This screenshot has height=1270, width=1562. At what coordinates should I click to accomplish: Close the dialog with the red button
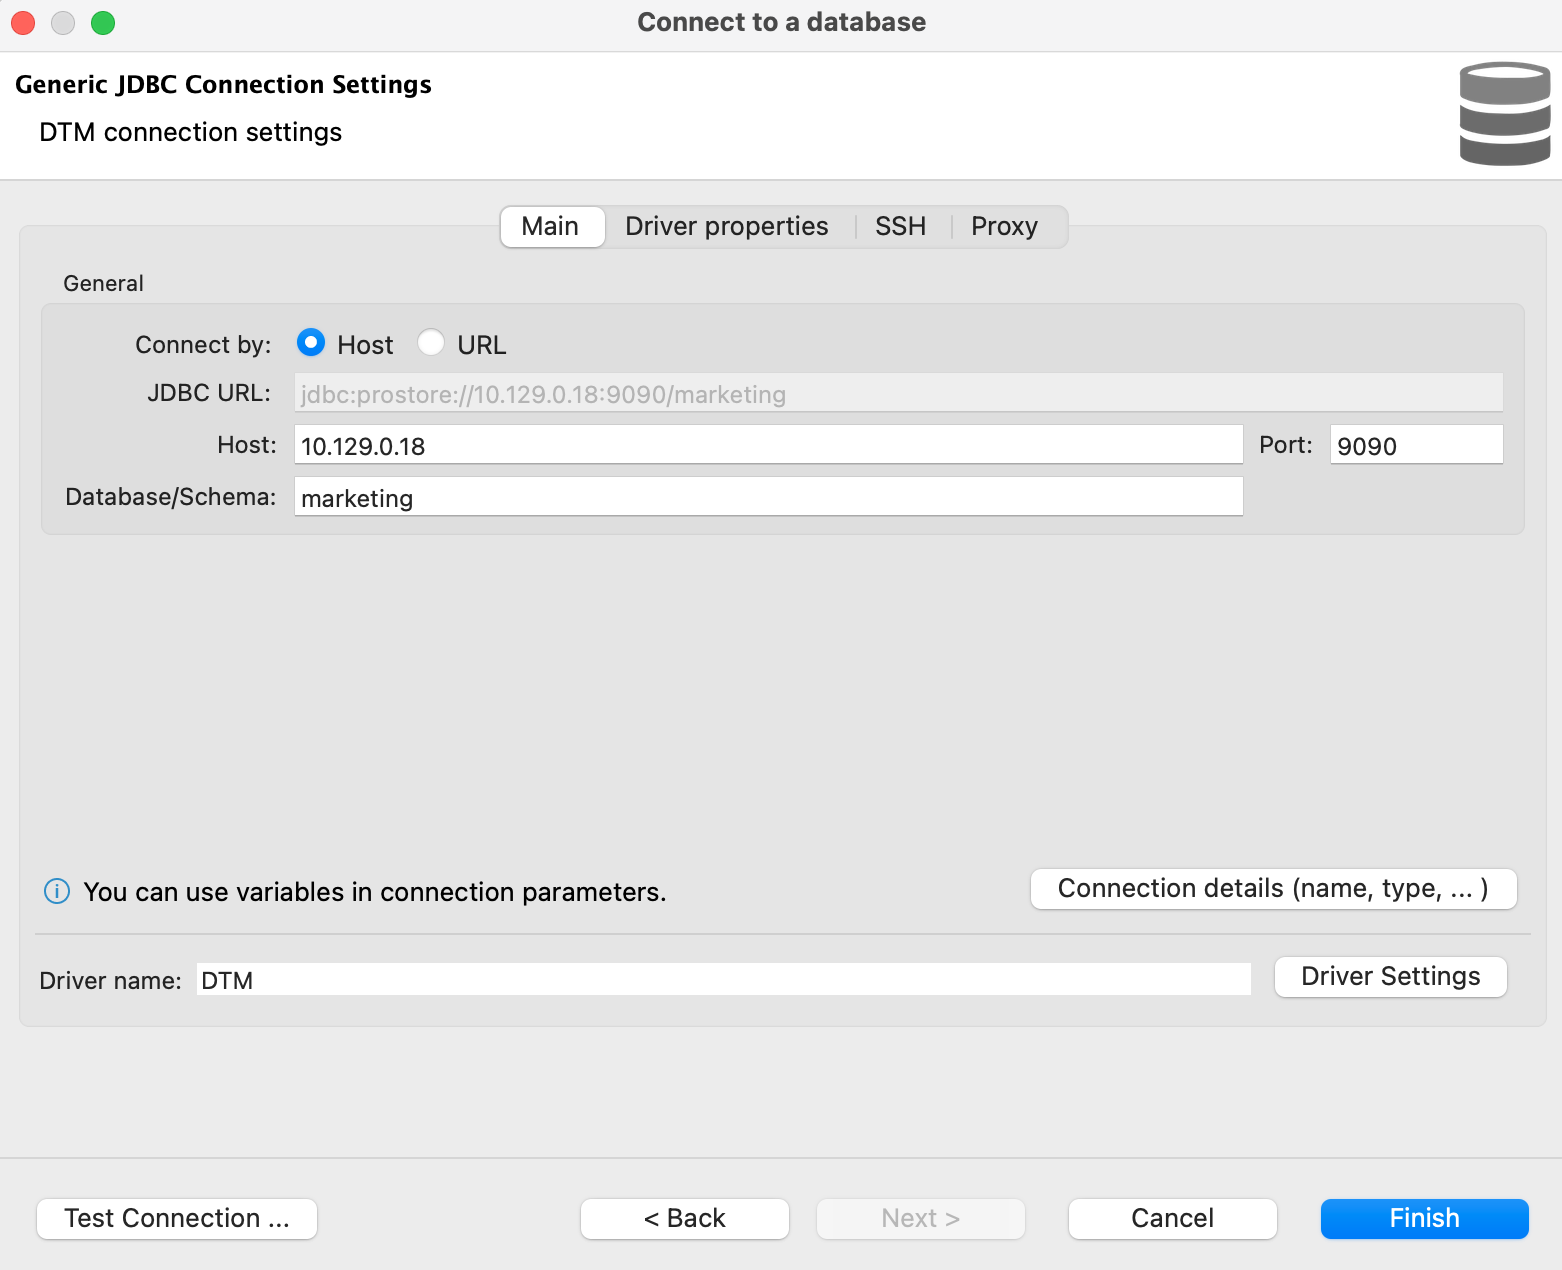pyautogui.click(x=23, y=22)
